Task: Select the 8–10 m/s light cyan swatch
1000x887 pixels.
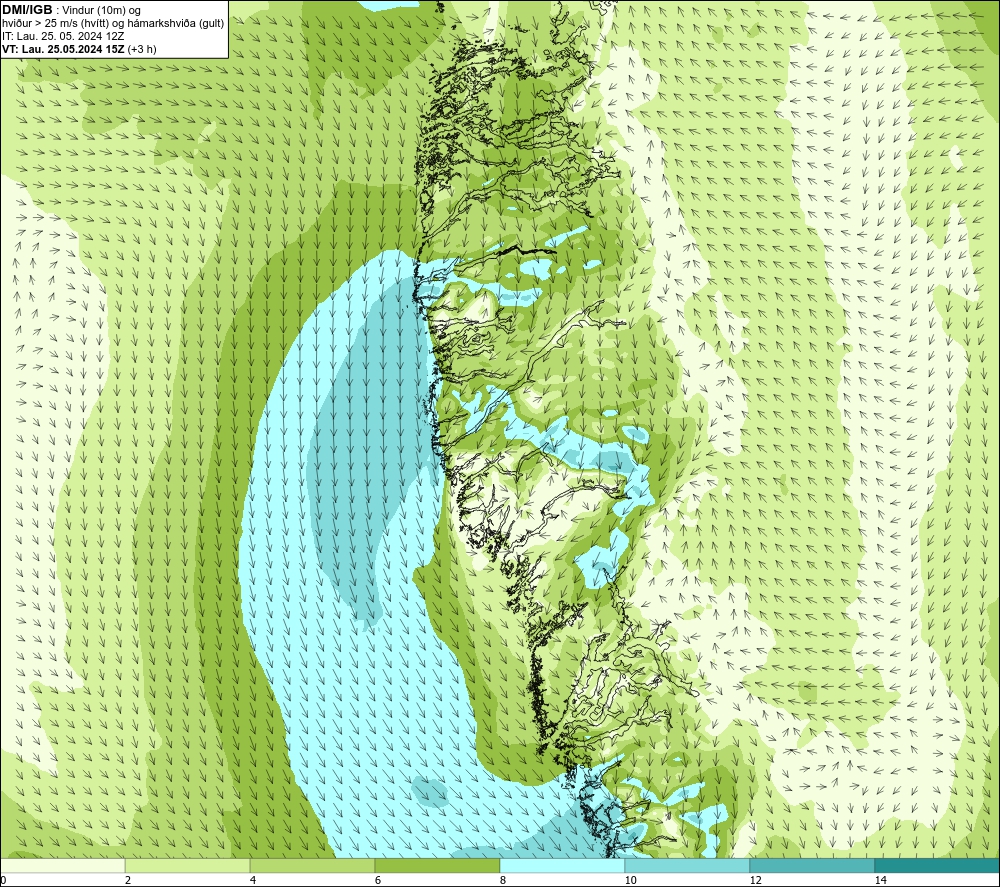Action: tap(562, 866)
